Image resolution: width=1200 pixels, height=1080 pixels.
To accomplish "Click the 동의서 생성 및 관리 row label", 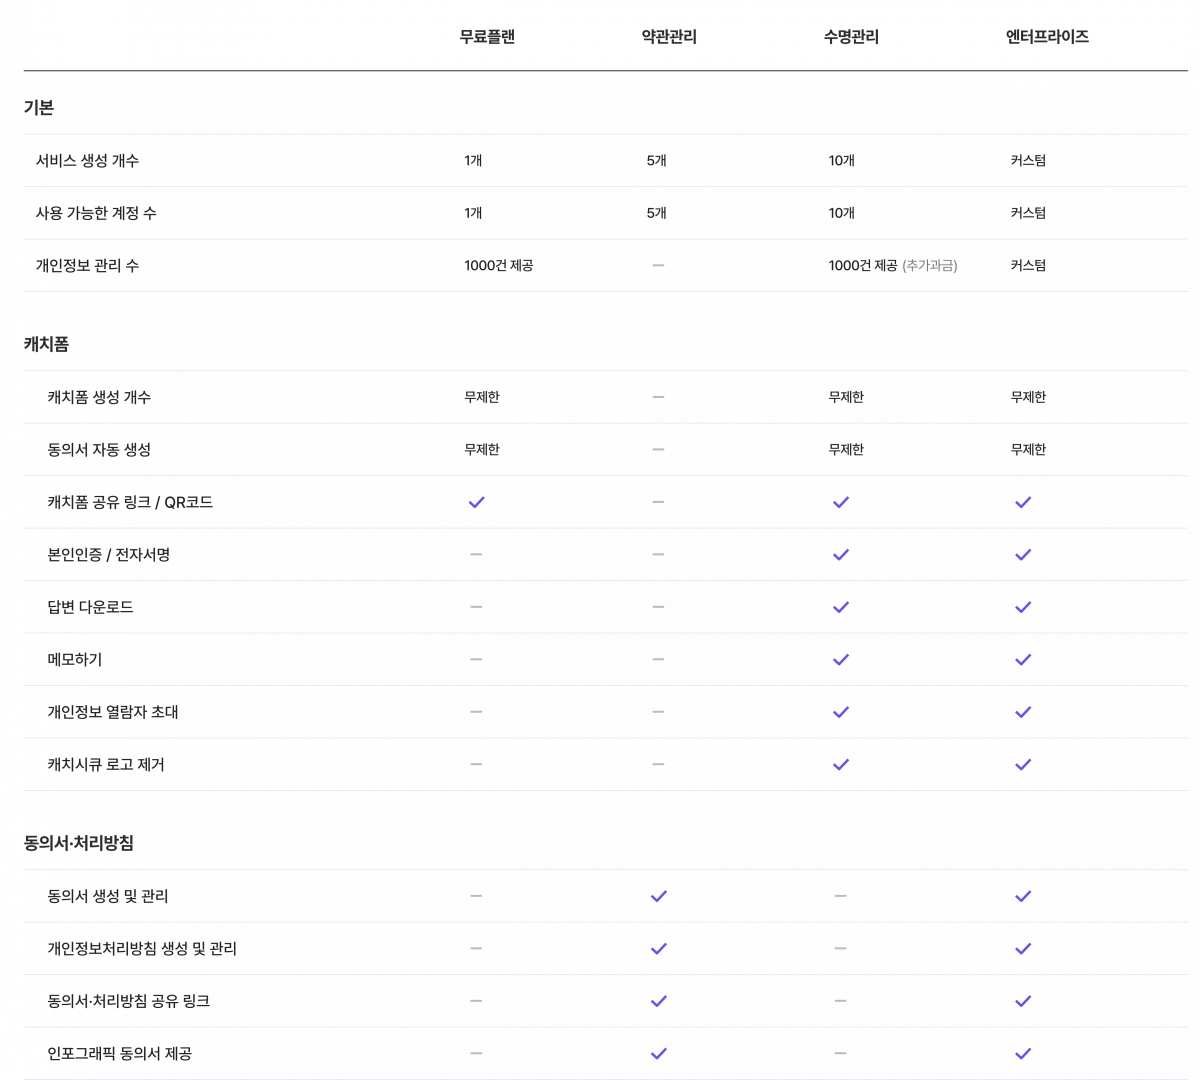I will 108,896.
